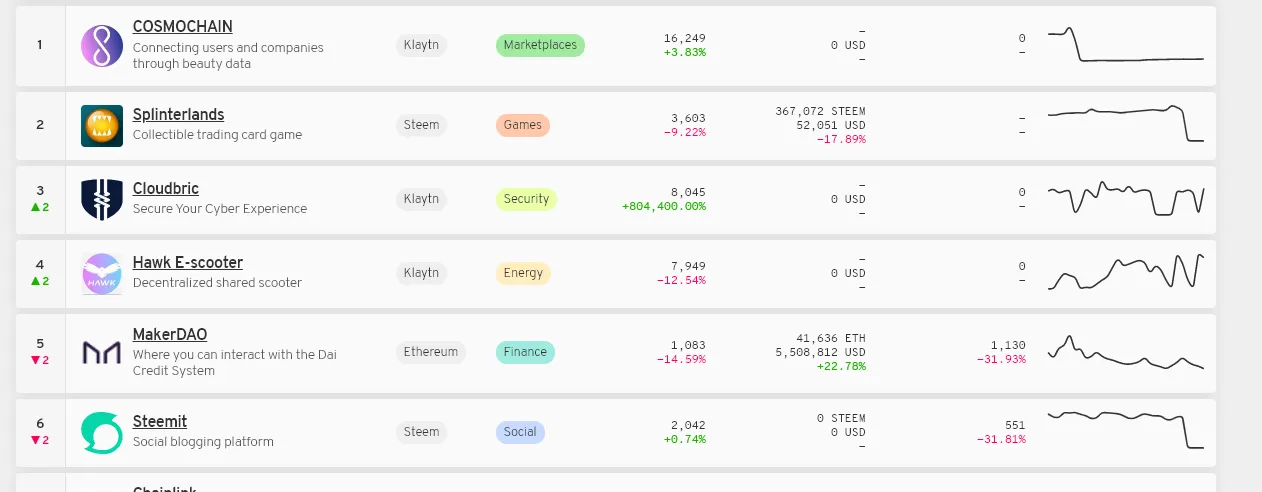The image size is (1262, 492).
Task: Open the Hawk E-scooter logo icon
Action: 102,273
